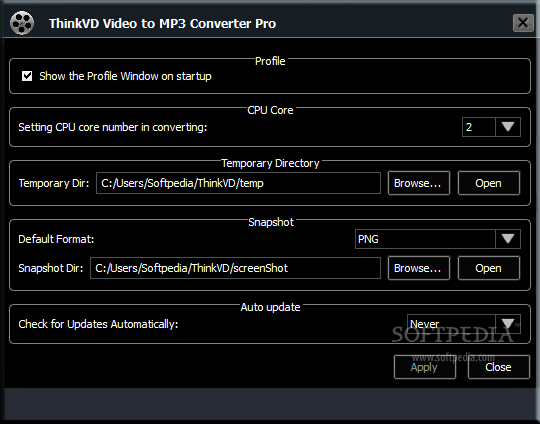Click the CPU Core group heading
The height and width of the screenshot is (424, 540).
pos(270,110)
